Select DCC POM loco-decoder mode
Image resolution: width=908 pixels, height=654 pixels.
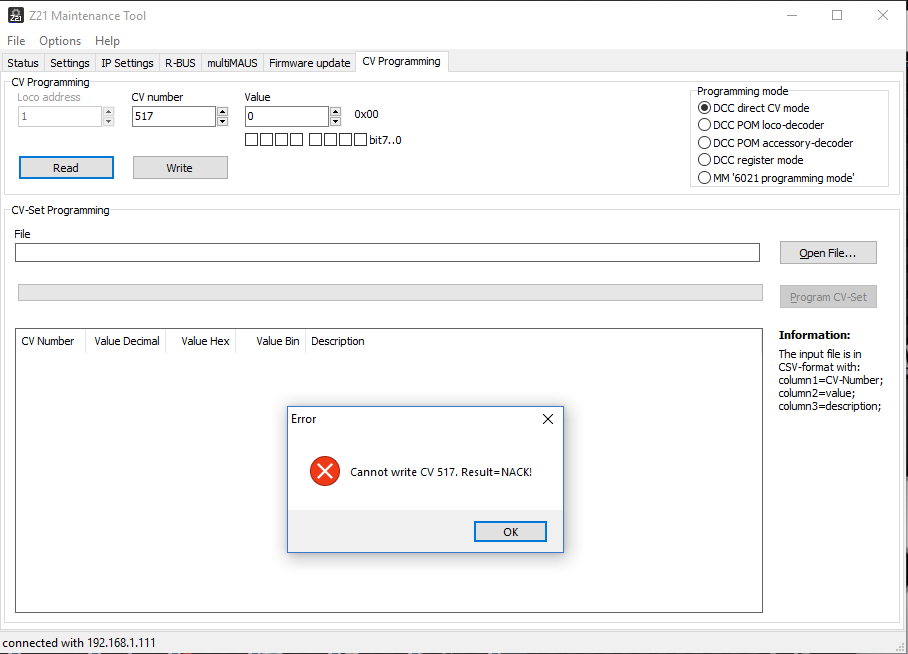pyautogui.click(x=704, y=125)
